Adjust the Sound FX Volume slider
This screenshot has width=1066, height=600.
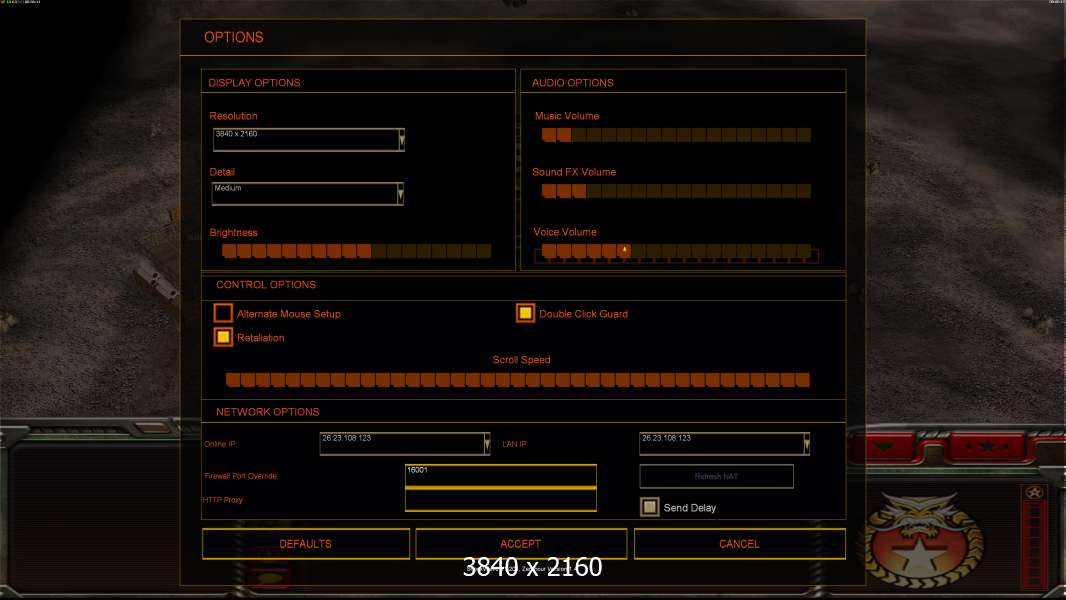pos(676,191)
